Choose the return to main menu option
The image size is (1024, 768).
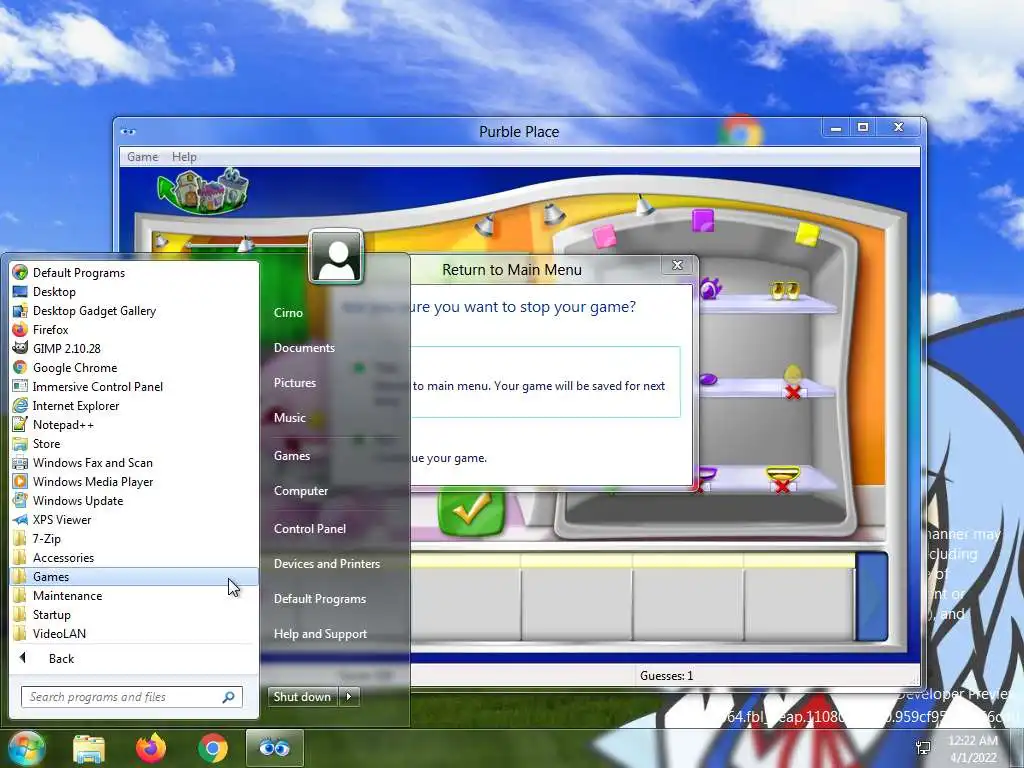545,382
